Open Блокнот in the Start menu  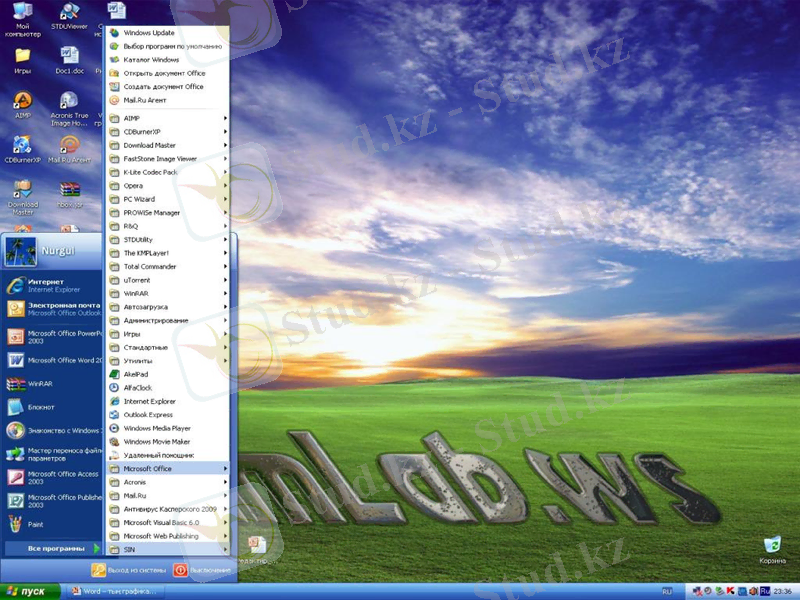point(40,408)
